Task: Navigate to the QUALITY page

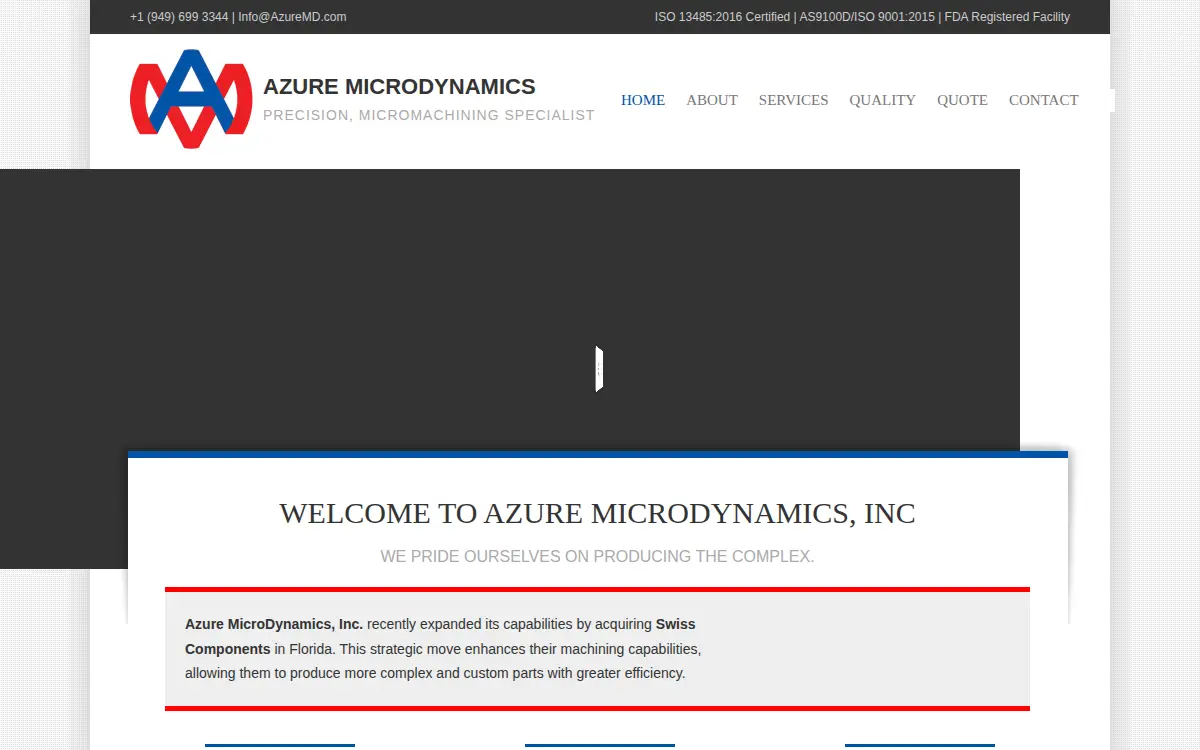Action: coord(882,100)
